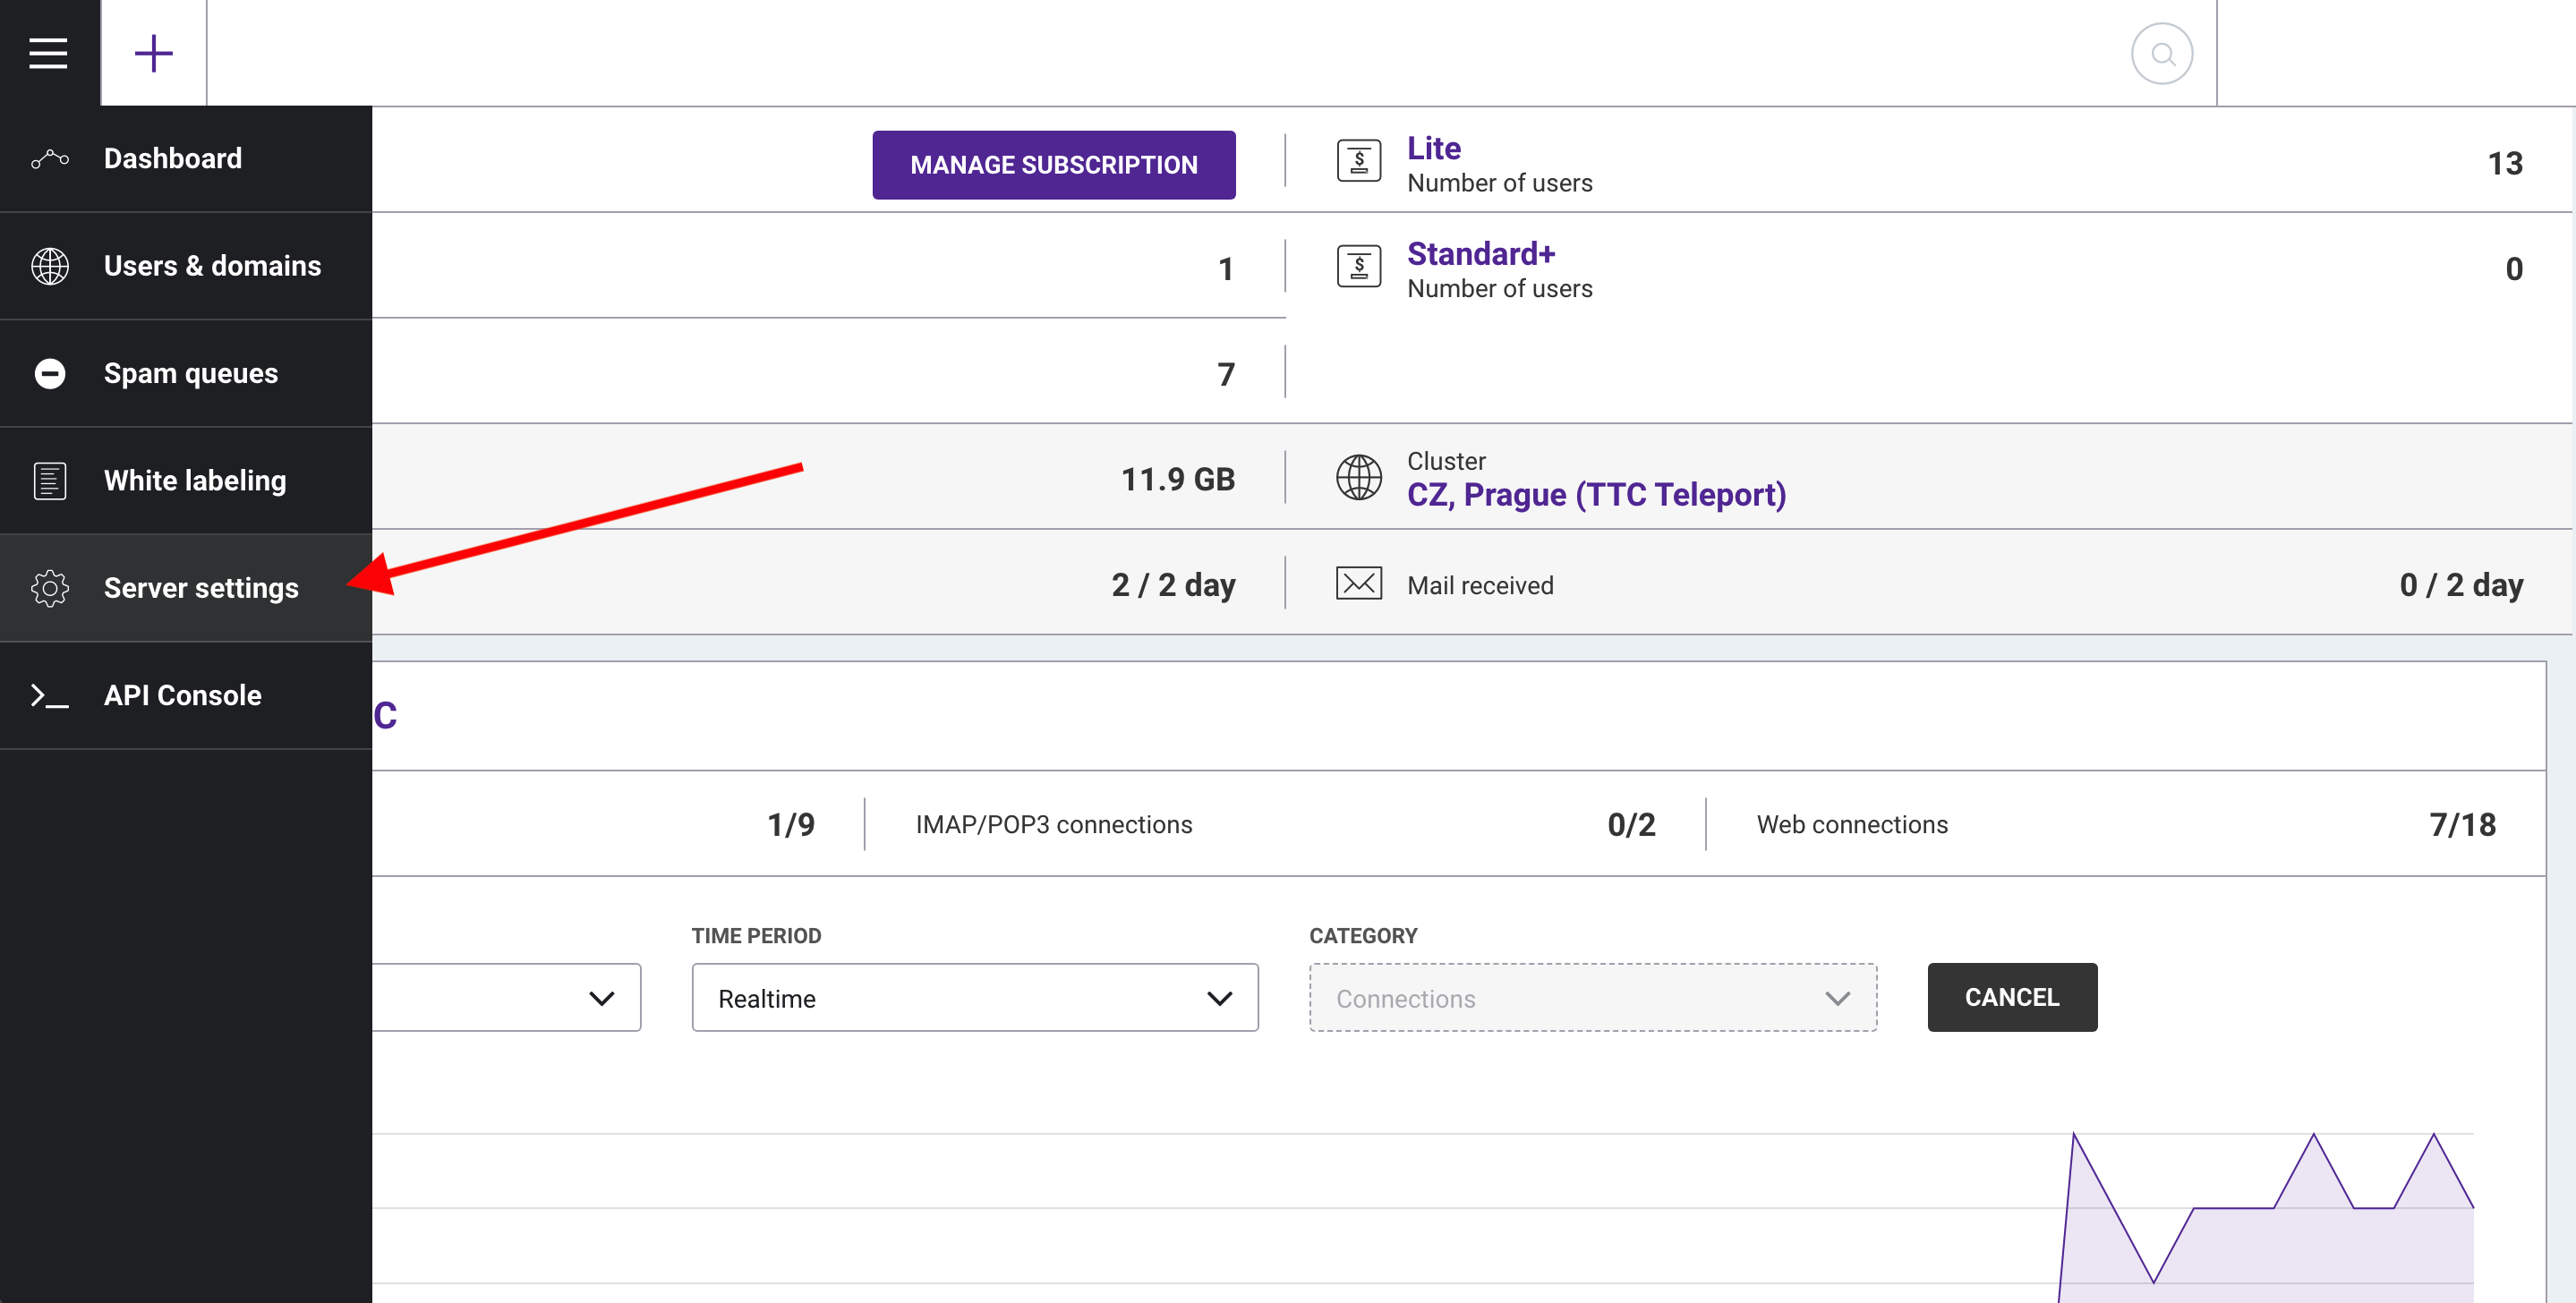Click the plus add button

[x=154, y=53]
